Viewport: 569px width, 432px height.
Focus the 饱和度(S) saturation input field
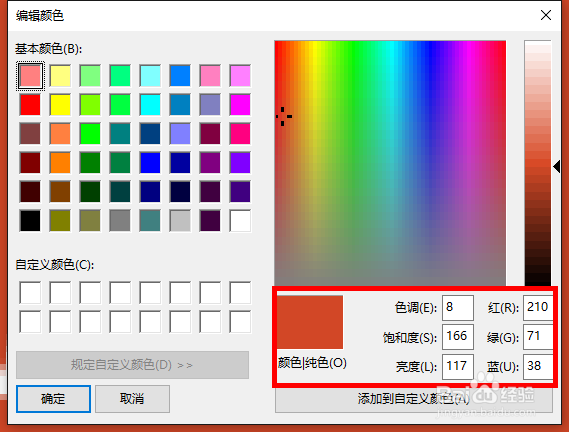(x=458, y=337)
